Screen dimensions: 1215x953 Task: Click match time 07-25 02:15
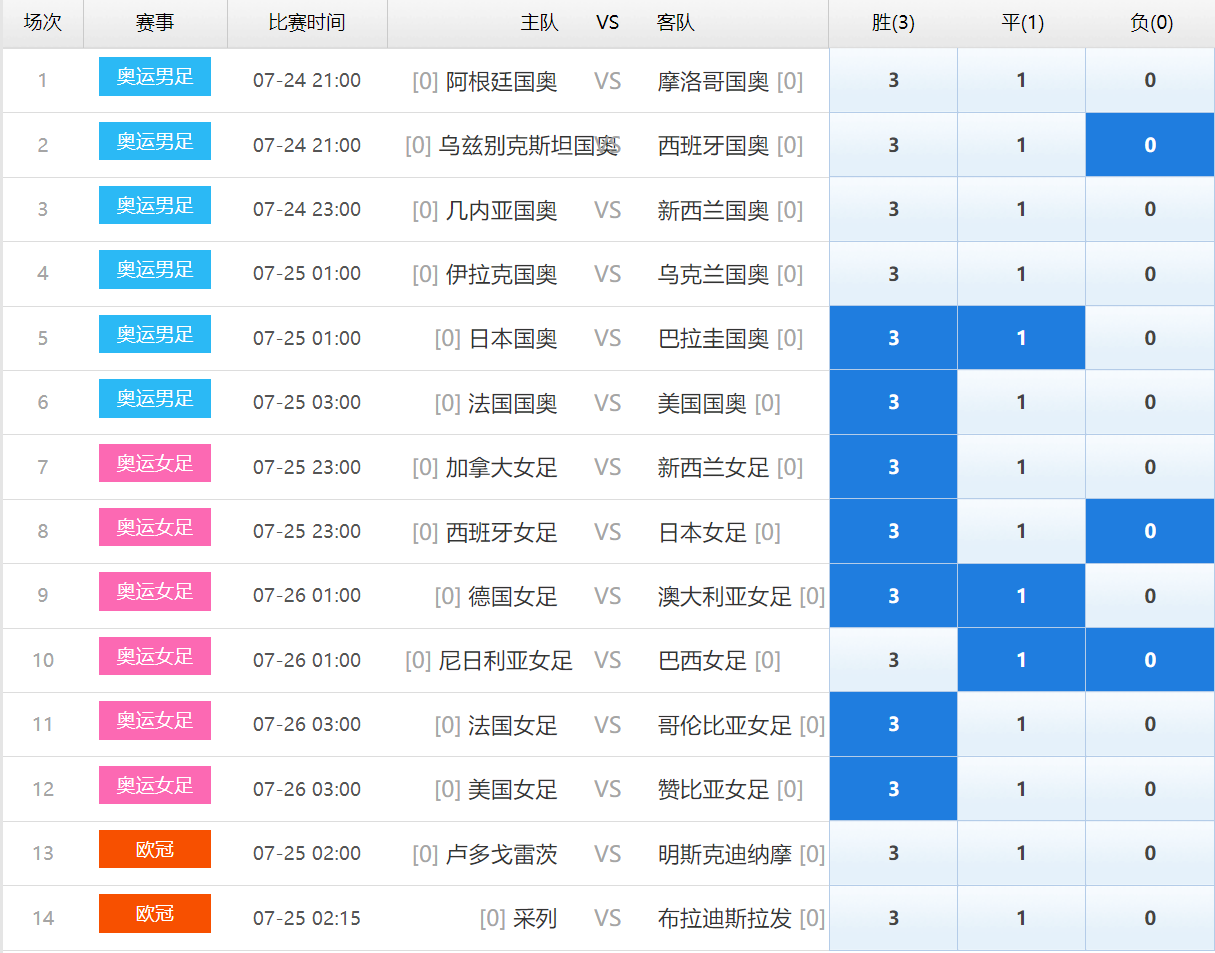pos(307,918)
